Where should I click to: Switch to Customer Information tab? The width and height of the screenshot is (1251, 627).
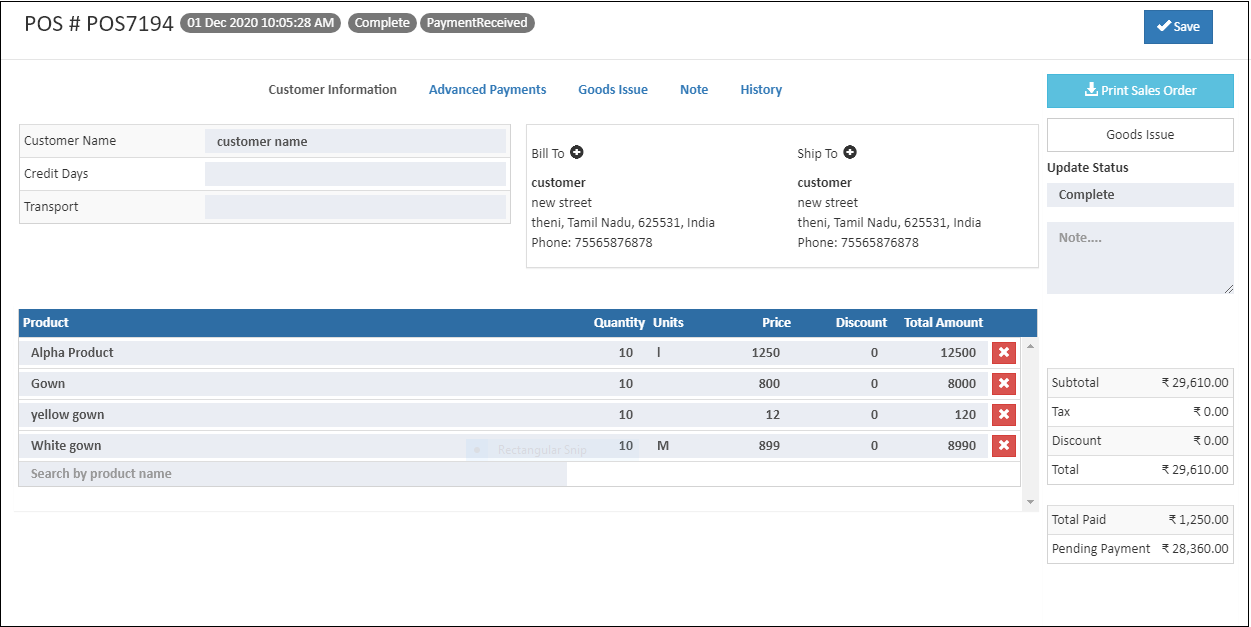click(x=332, y=89)
